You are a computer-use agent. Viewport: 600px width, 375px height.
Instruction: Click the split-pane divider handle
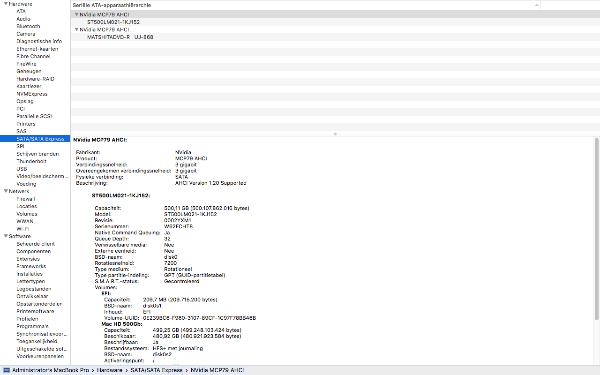point(335,134)
